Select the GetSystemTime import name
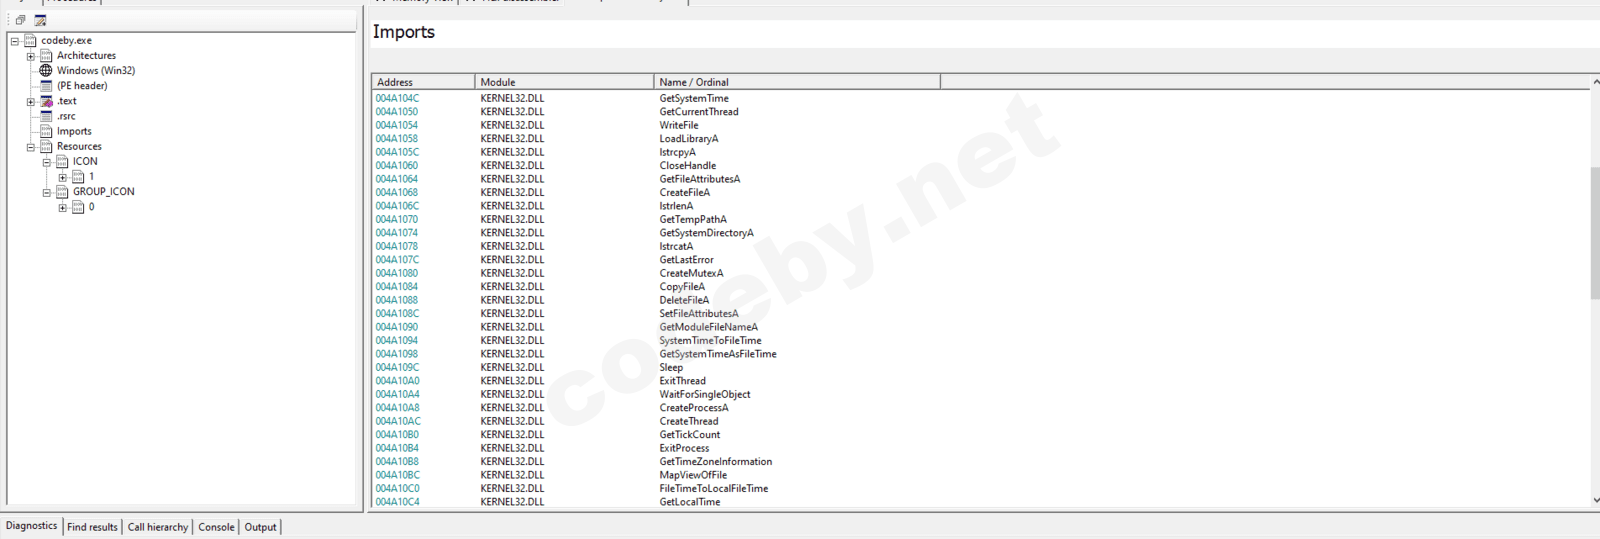1600x539 pixels. (694, 98)
